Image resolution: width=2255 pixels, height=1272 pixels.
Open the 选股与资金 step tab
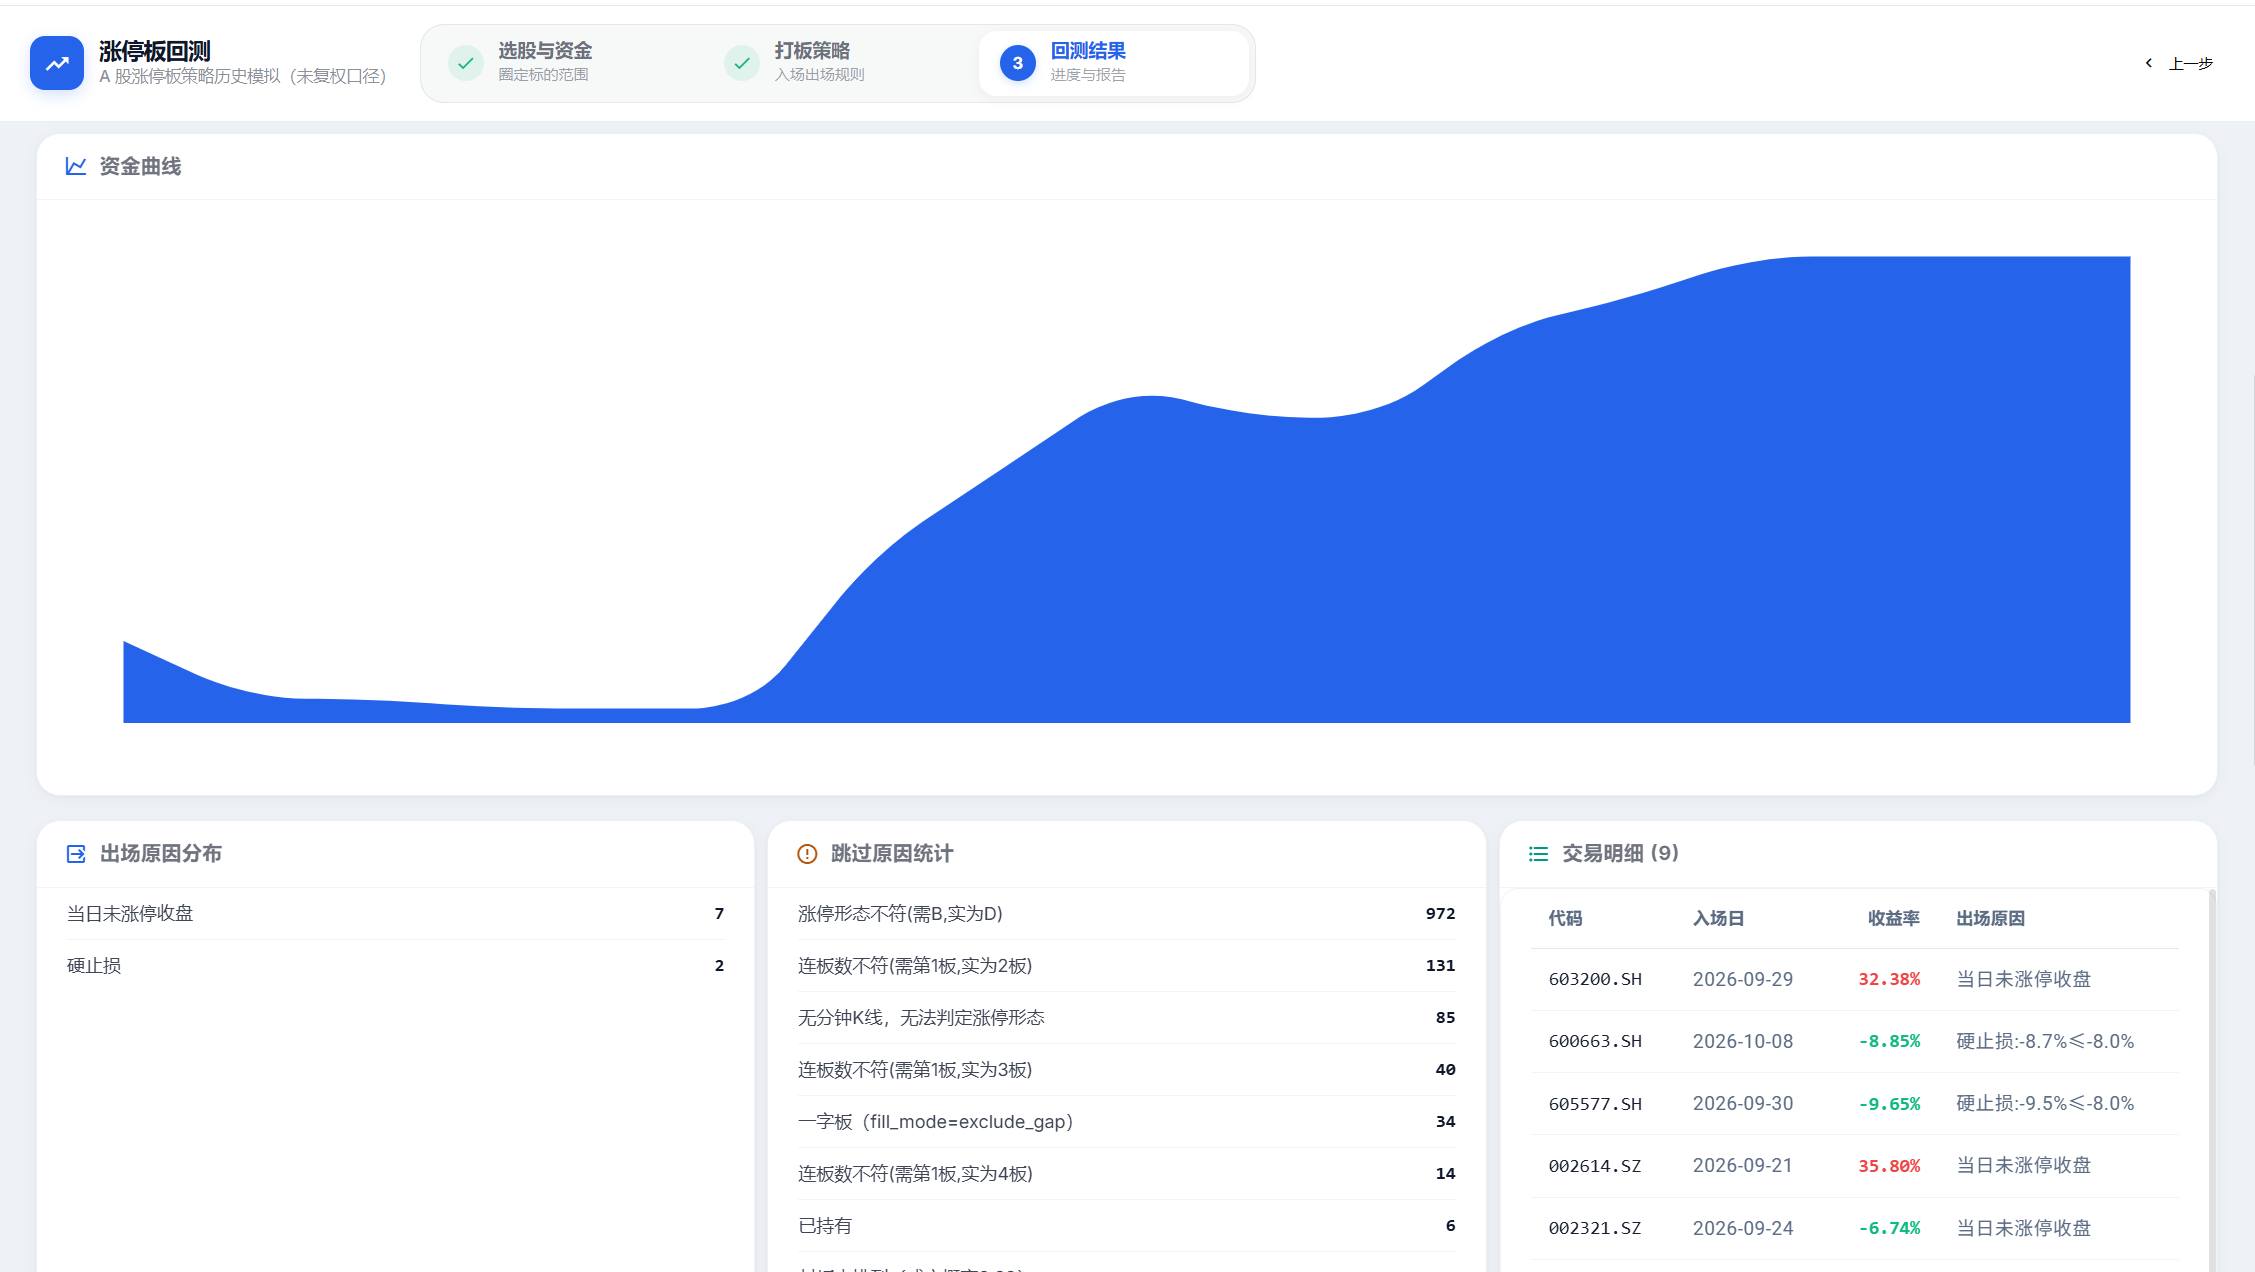point(564,63)
